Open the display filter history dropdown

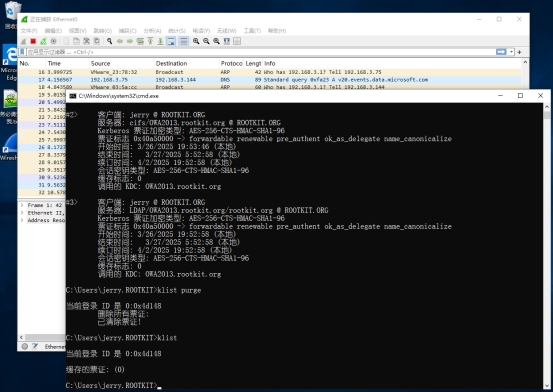tap(511, 52)
